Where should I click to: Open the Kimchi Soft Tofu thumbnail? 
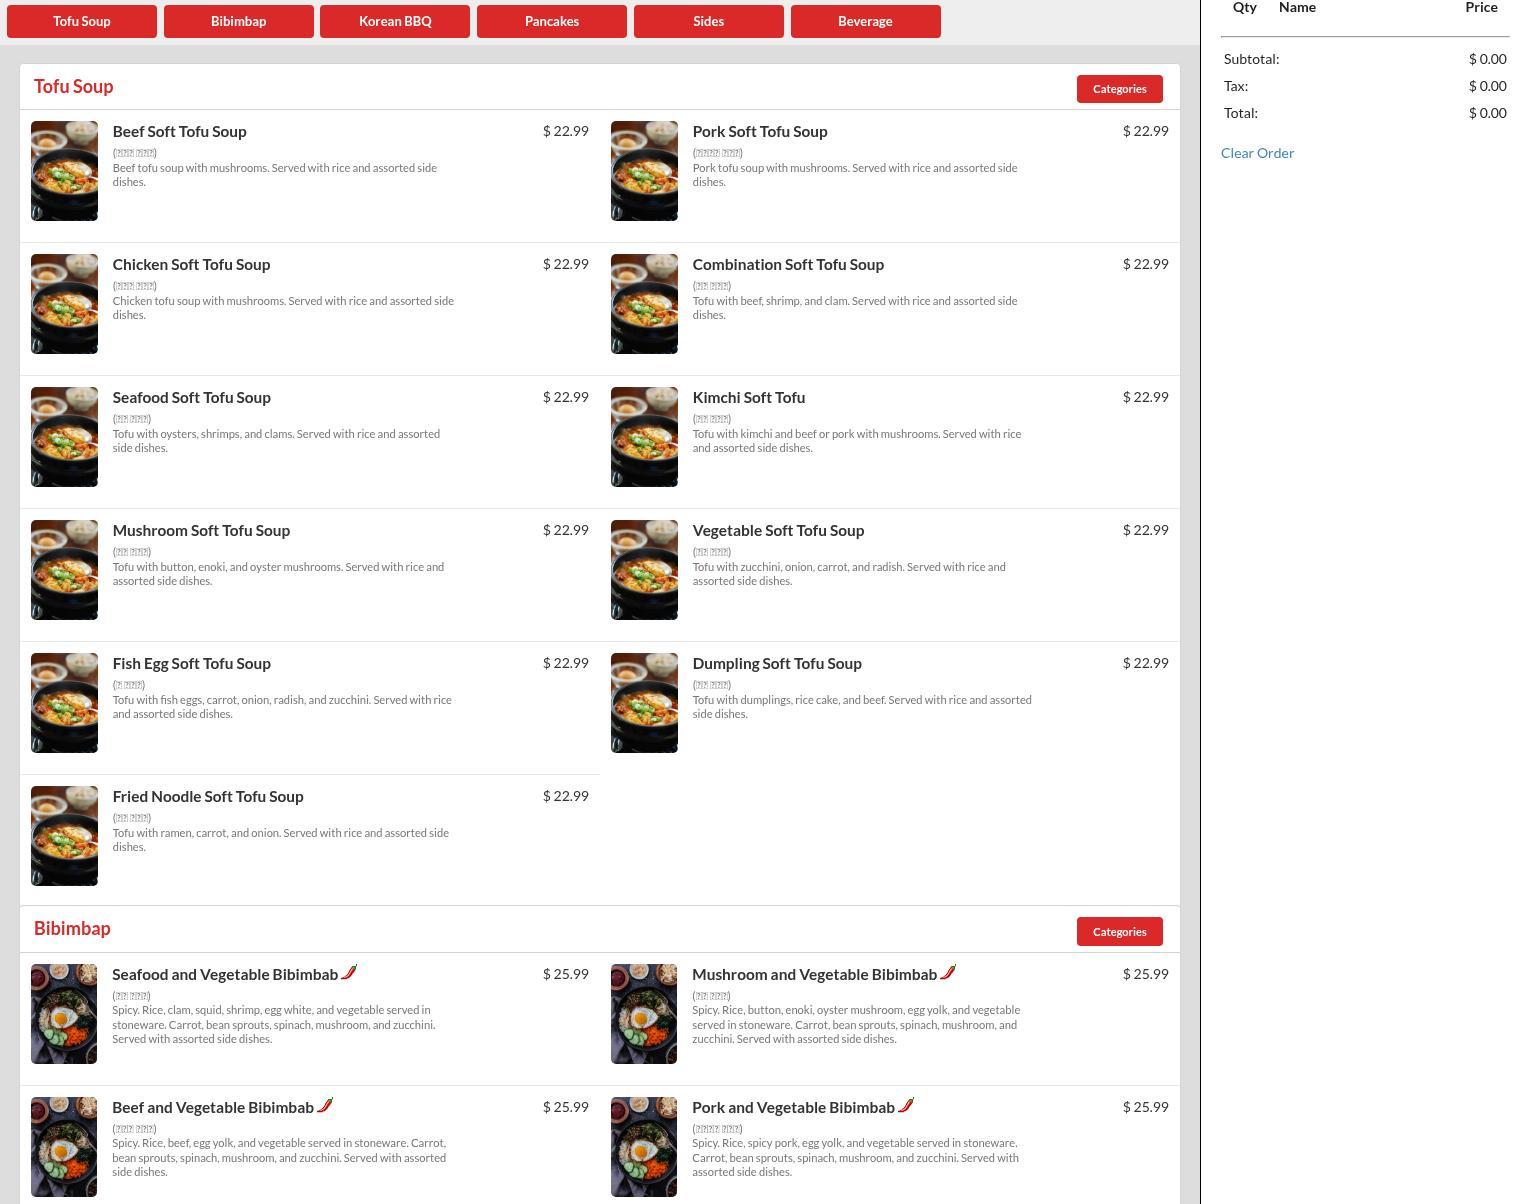point(644,437)
